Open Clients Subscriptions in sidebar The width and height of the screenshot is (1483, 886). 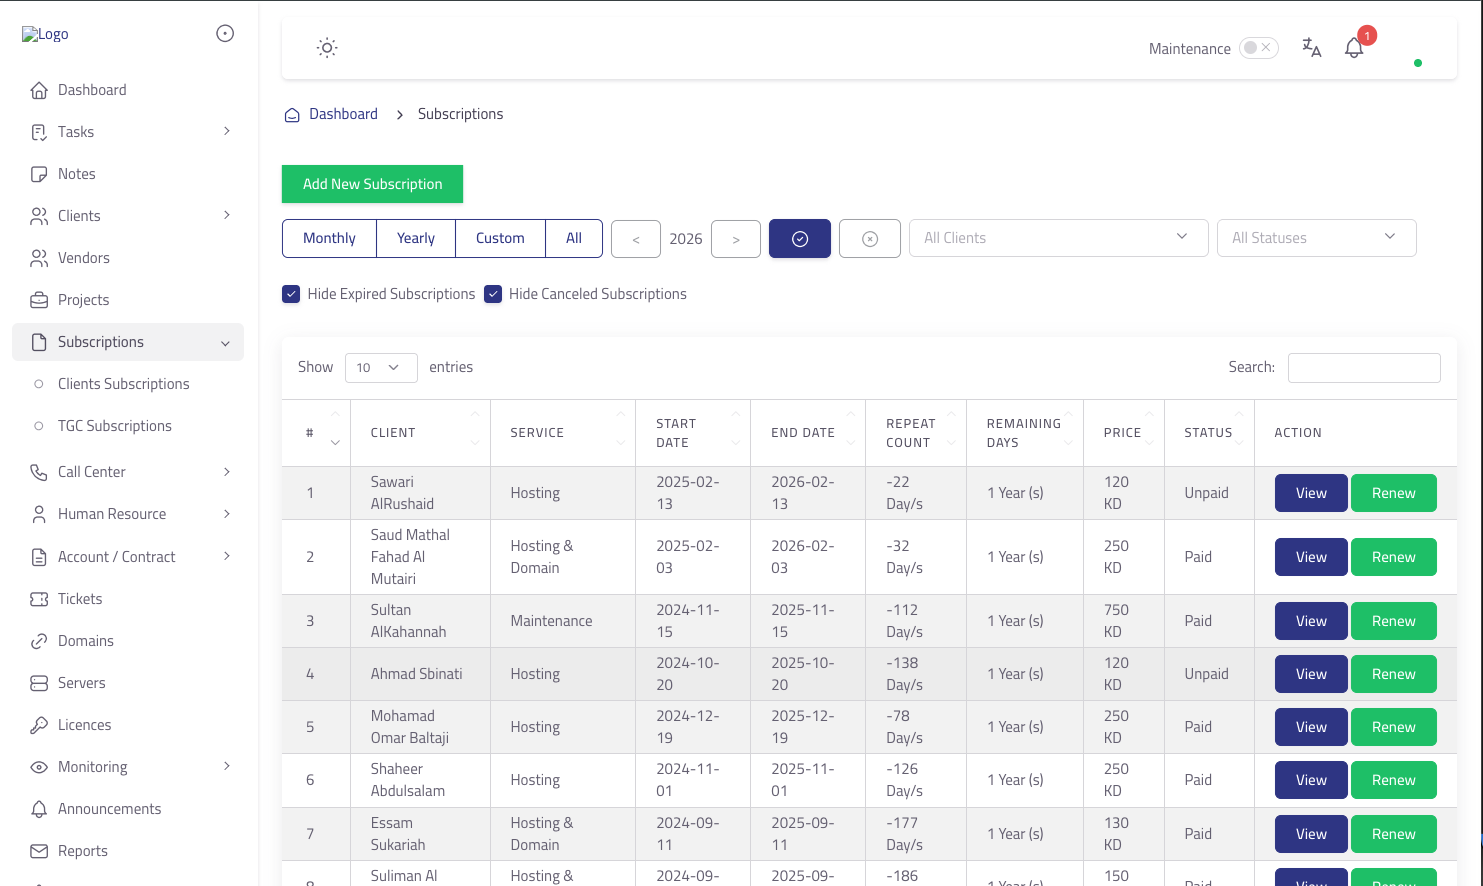pyautogui.click(x=124, y=384)
